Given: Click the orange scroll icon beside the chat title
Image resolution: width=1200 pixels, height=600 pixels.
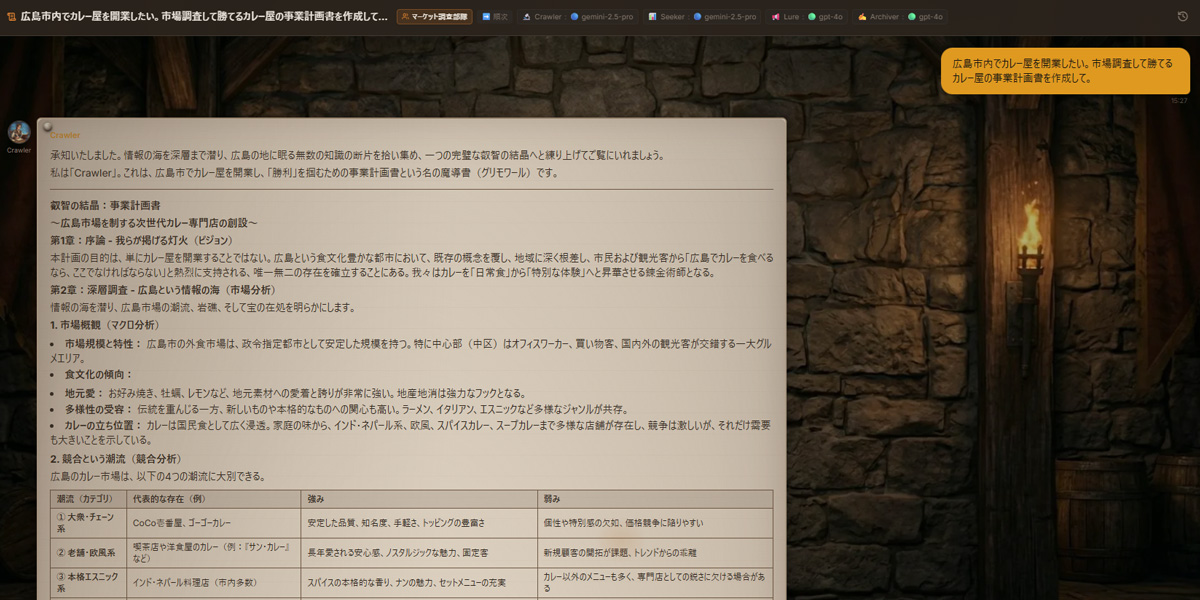Looking at the screenshot, I should pyautogui.click(x=12, y=15).
